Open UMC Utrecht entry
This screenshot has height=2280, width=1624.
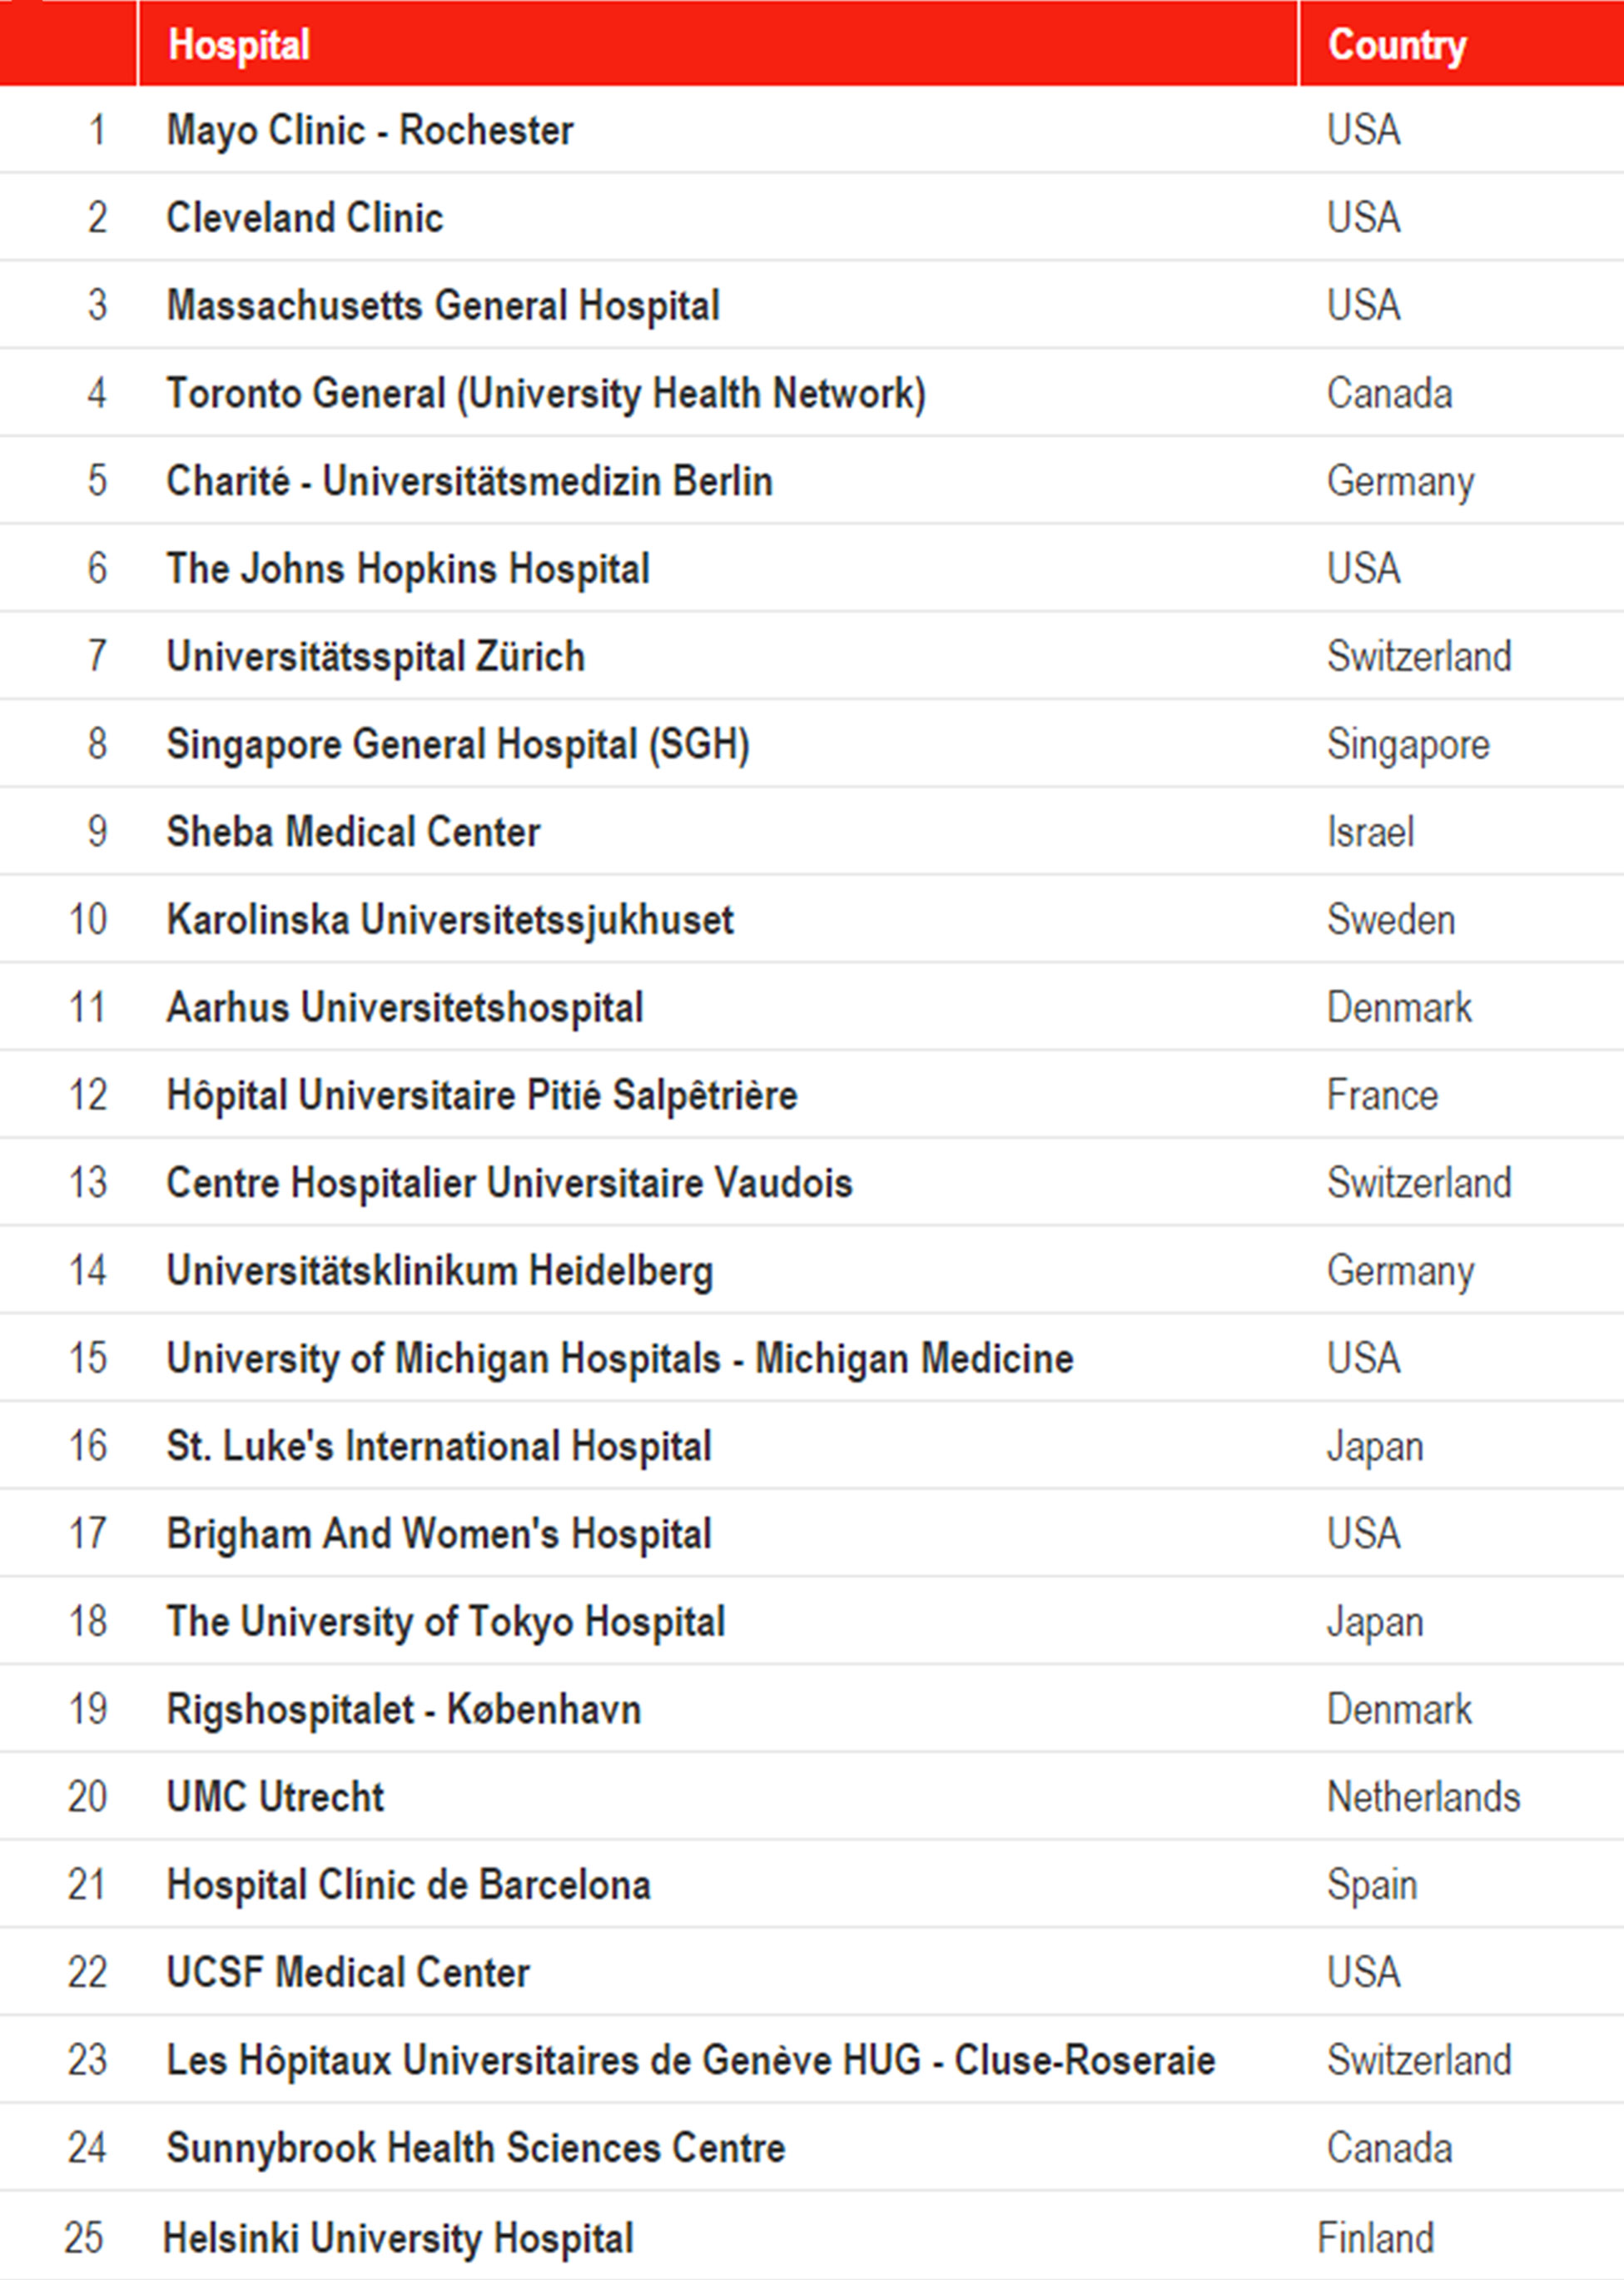pyautogui.click(x=275, y=1797)
